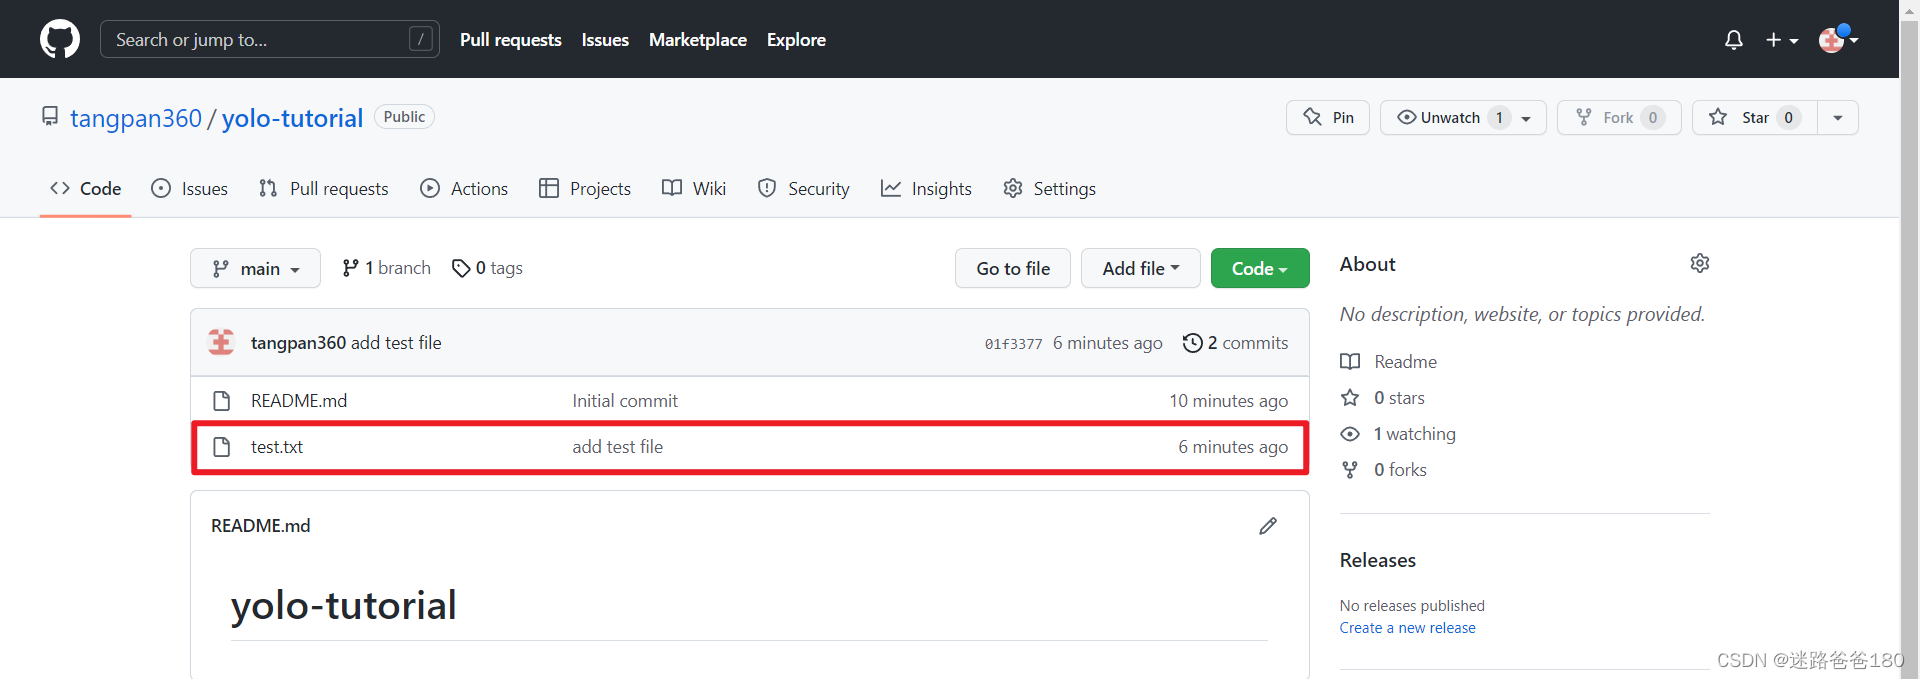This screenshot has width=1920, height=679.
Task: Click the commit author avatar icon
Action: (x=221, y=342)
